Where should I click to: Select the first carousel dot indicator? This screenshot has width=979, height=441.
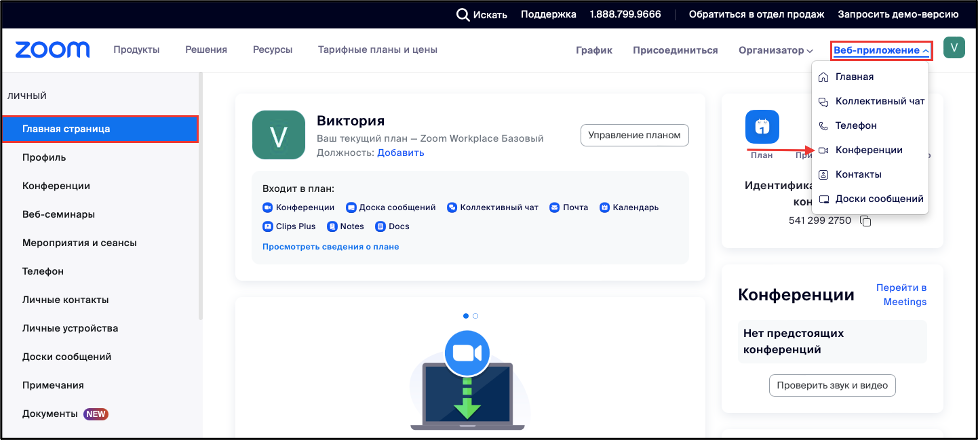point(466,316)
